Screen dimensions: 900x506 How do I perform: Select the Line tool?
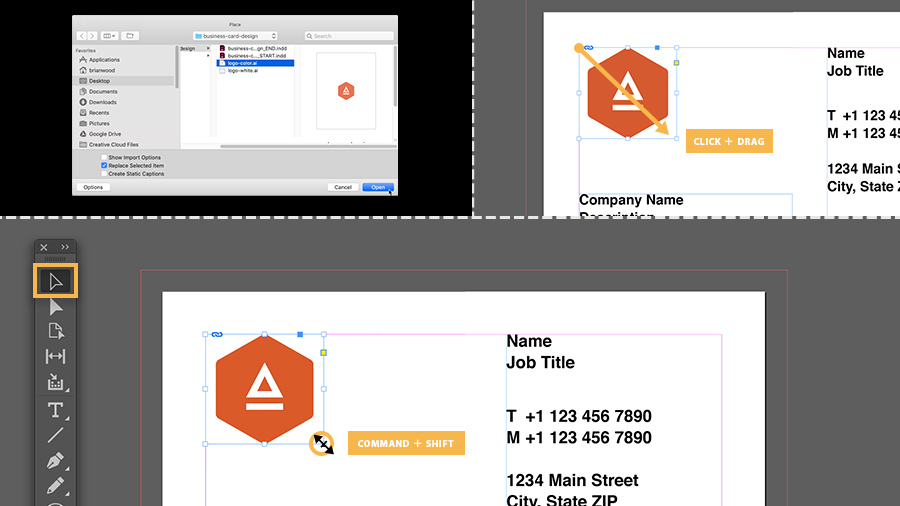[56, 435]
